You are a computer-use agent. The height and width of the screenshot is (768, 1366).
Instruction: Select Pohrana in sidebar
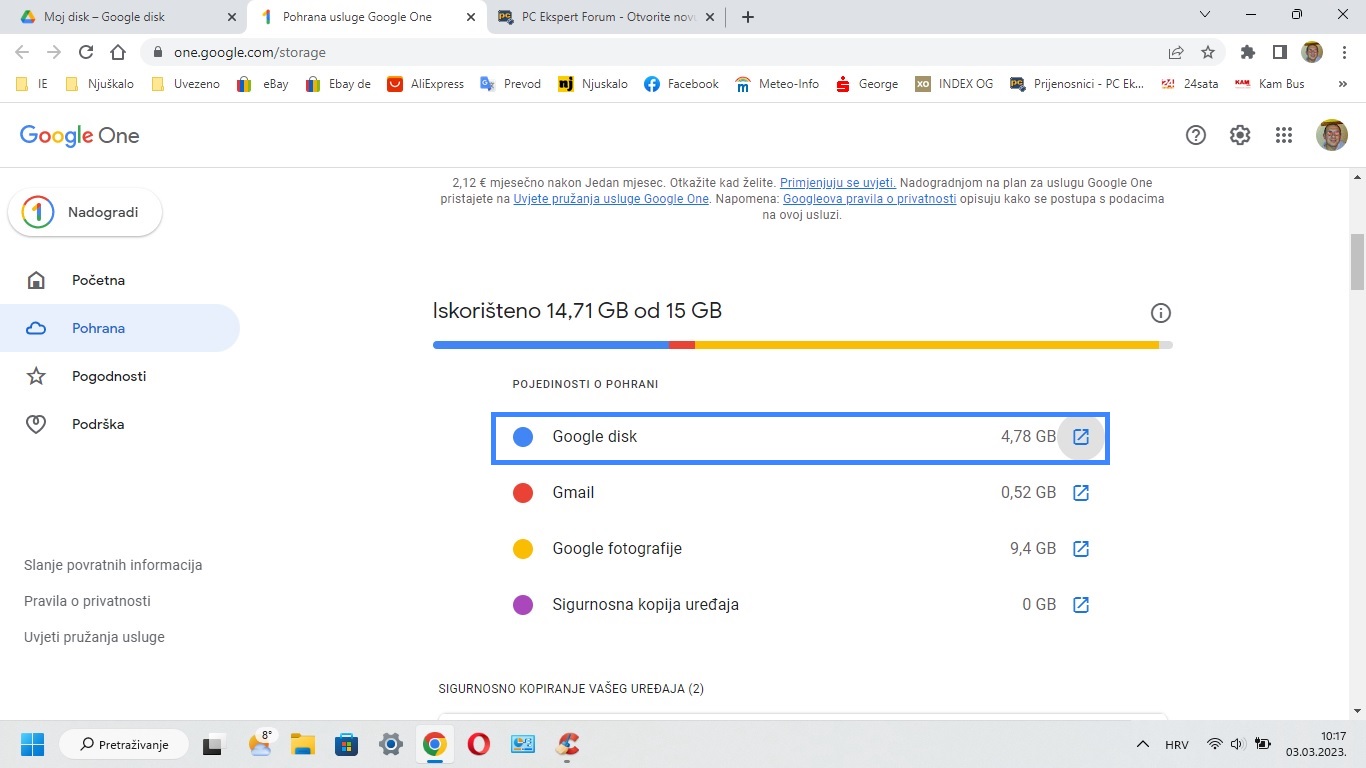tap(120, 329)
